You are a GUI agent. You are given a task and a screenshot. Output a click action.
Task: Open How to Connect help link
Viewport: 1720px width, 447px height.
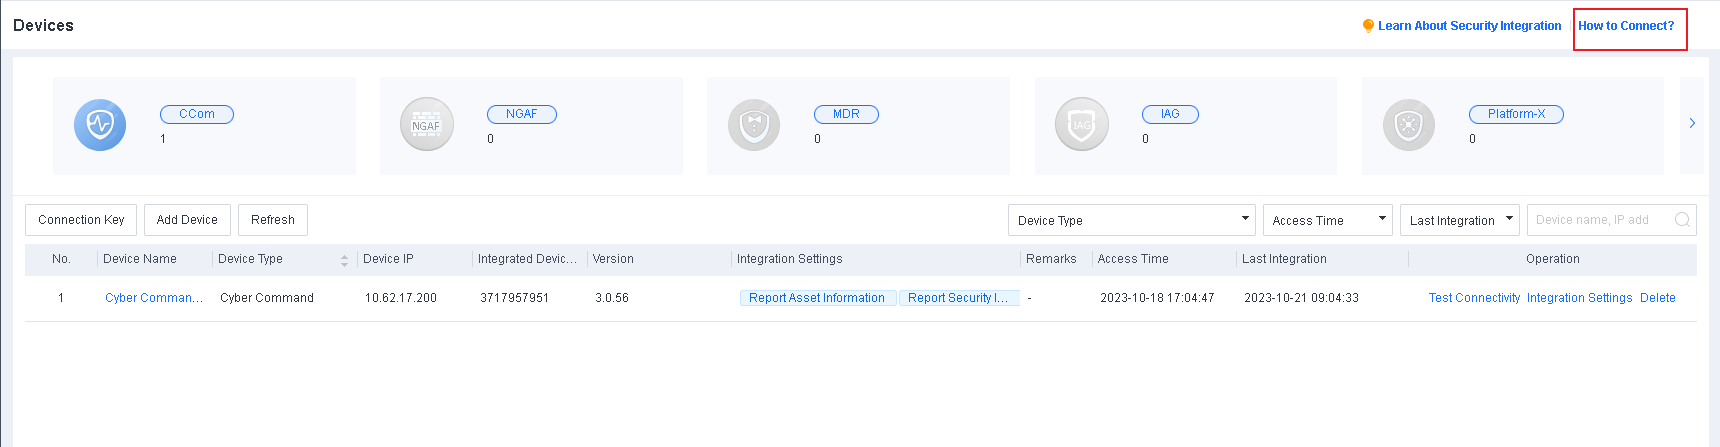(1626, 26)
